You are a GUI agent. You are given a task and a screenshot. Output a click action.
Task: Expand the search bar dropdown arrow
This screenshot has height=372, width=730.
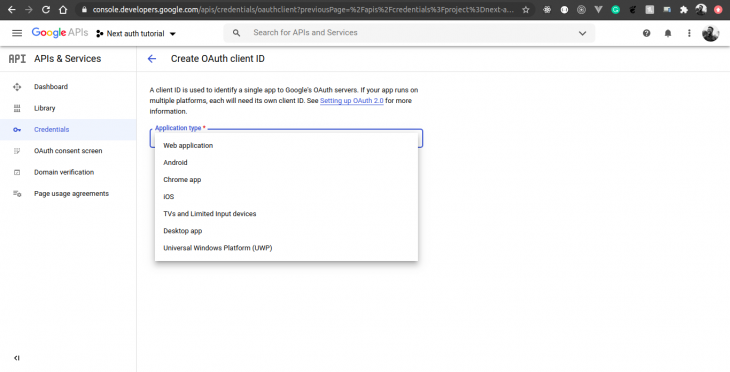(x=582, y=33)
